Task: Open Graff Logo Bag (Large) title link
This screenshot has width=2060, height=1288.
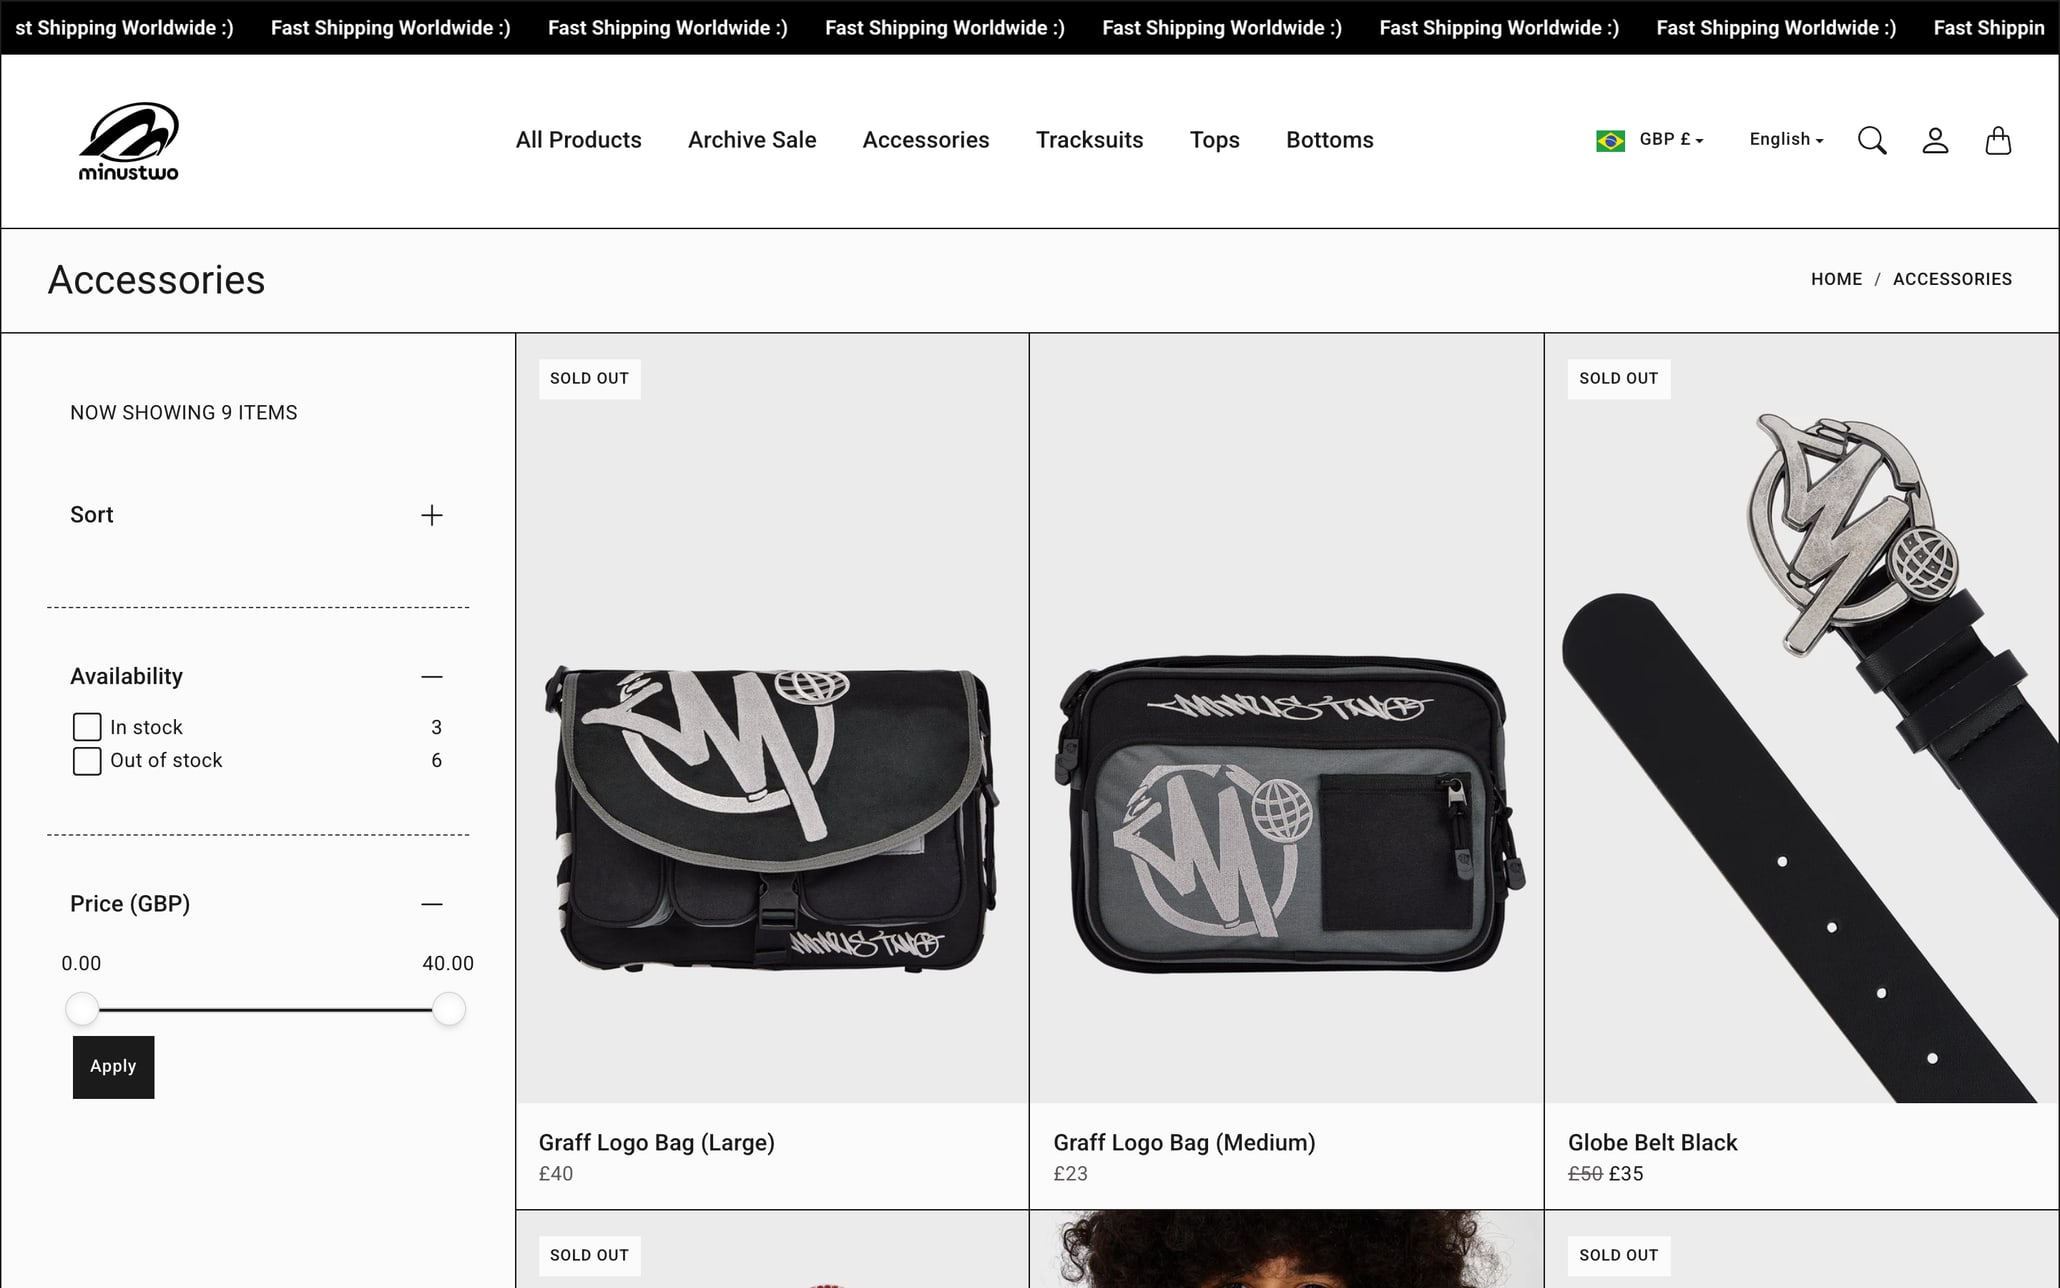Action: [x=657, y=1143]
